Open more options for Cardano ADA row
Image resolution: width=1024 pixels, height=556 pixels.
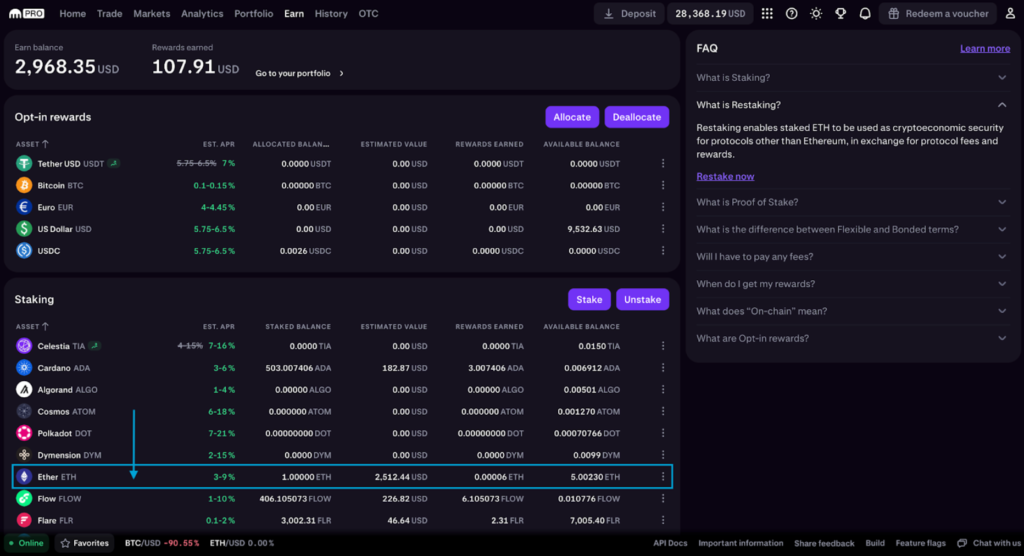pos(663,368)
